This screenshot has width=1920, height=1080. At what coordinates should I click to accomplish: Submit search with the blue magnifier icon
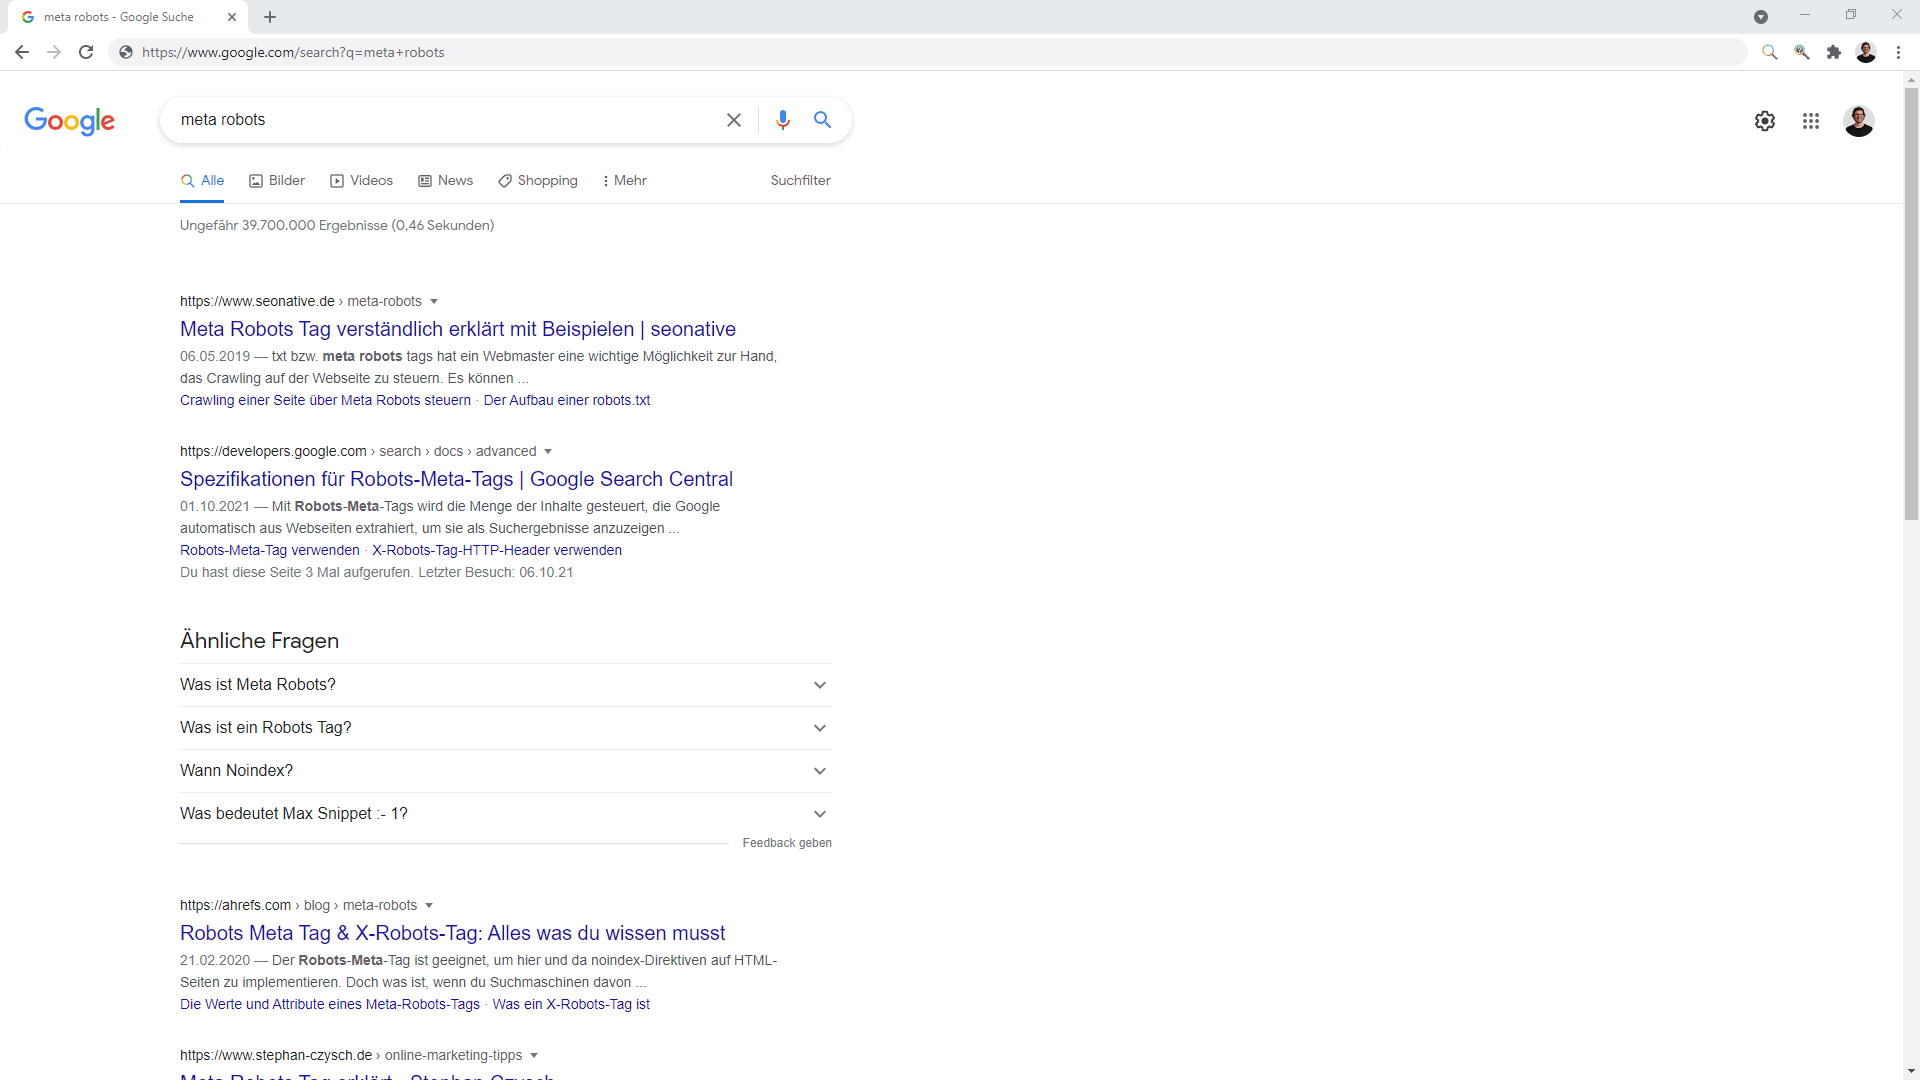point(823,120)
